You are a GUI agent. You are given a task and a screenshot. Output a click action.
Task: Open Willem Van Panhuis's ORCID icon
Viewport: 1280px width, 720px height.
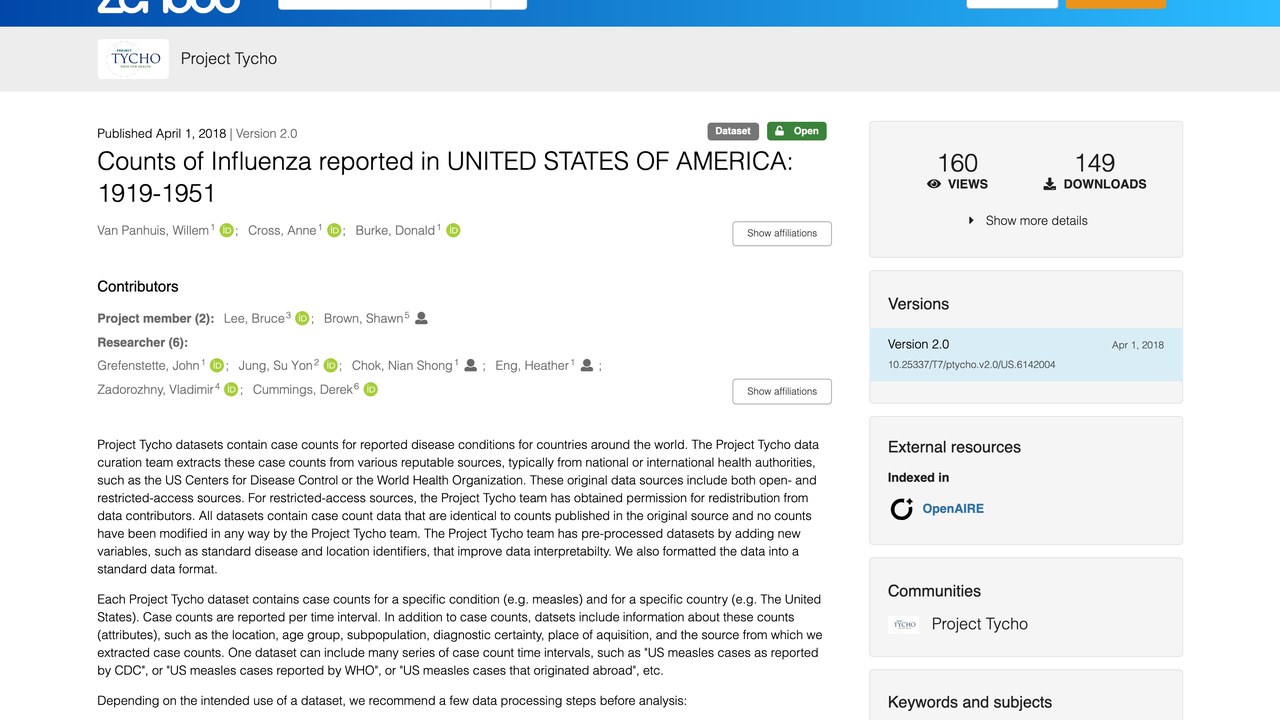pos(227,230)
